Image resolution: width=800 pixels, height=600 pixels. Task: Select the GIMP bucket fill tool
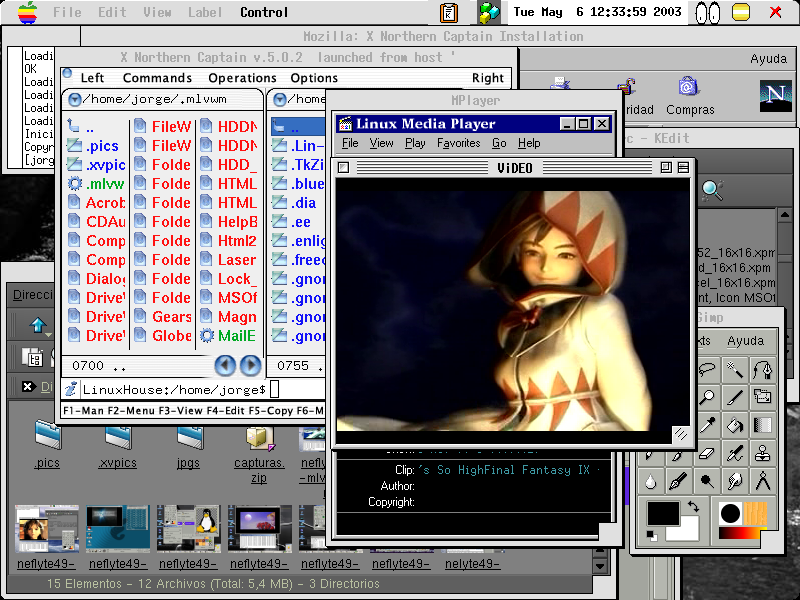coord(735,424)
